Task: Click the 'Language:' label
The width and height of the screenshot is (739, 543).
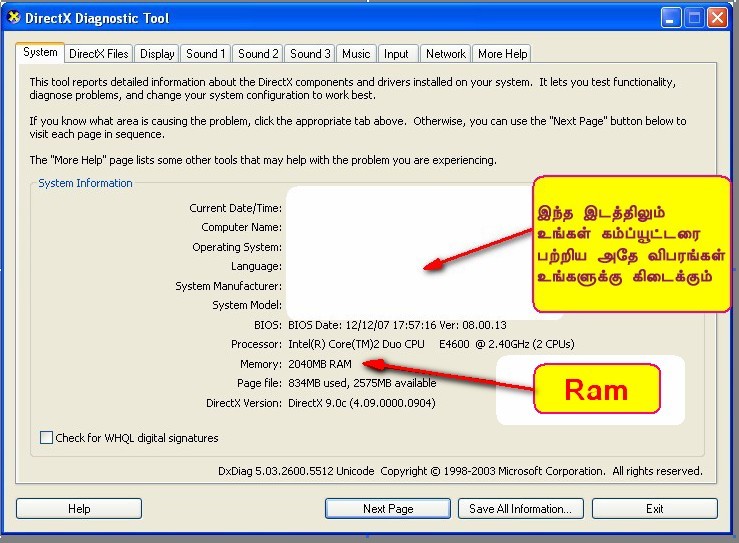Action: (x=256, y=266)
